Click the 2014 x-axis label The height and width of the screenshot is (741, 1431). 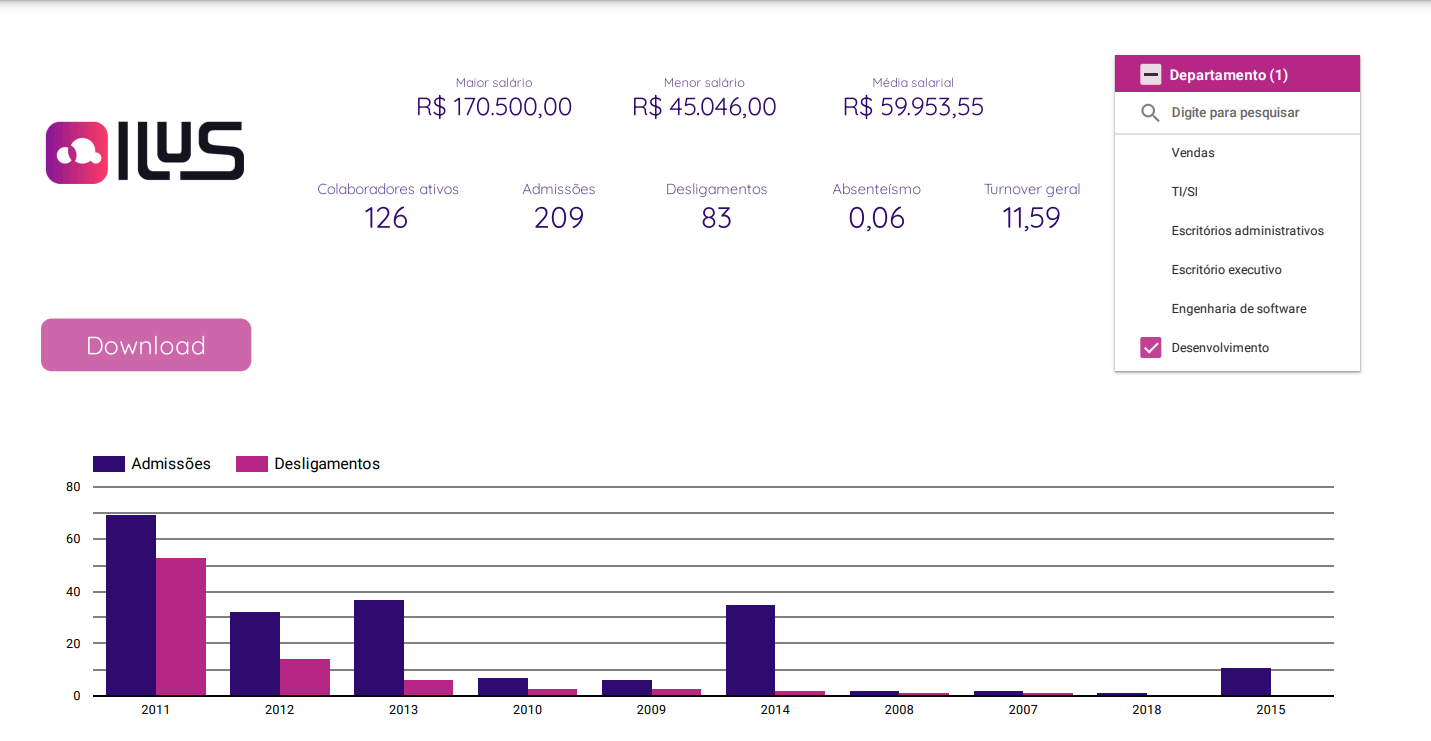(775, 710)
